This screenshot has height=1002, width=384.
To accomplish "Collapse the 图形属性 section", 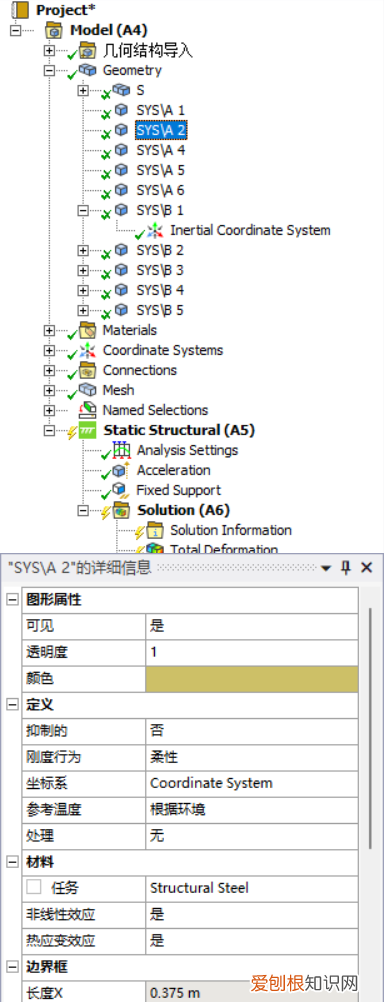I will tap(12, 599).
